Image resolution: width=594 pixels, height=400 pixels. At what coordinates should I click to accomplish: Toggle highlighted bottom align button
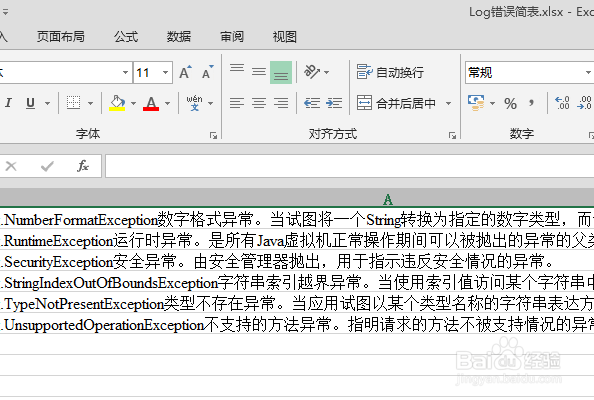click(x=281, y=72)
